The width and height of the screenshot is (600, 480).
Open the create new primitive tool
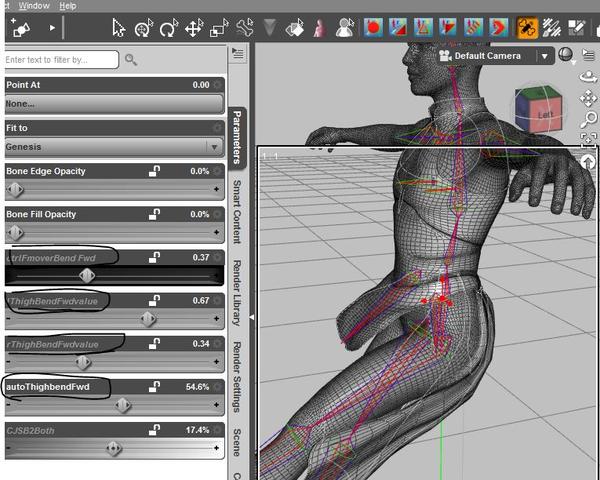(20, 28)
